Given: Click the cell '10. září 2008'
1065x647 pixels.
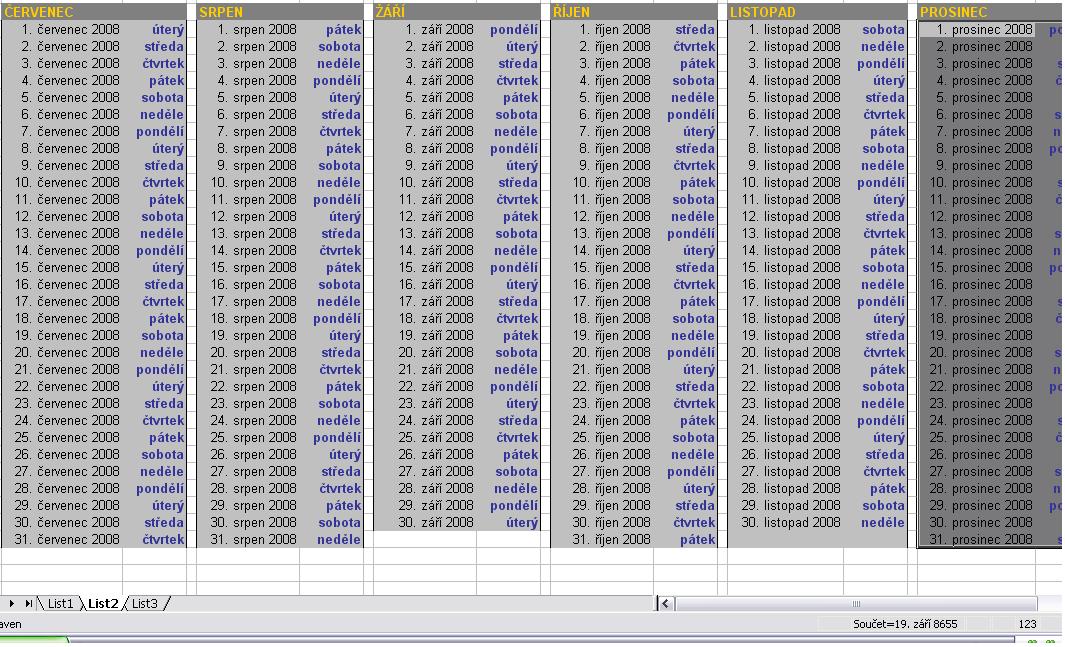Looking at the screenshot, I should 425,183.
